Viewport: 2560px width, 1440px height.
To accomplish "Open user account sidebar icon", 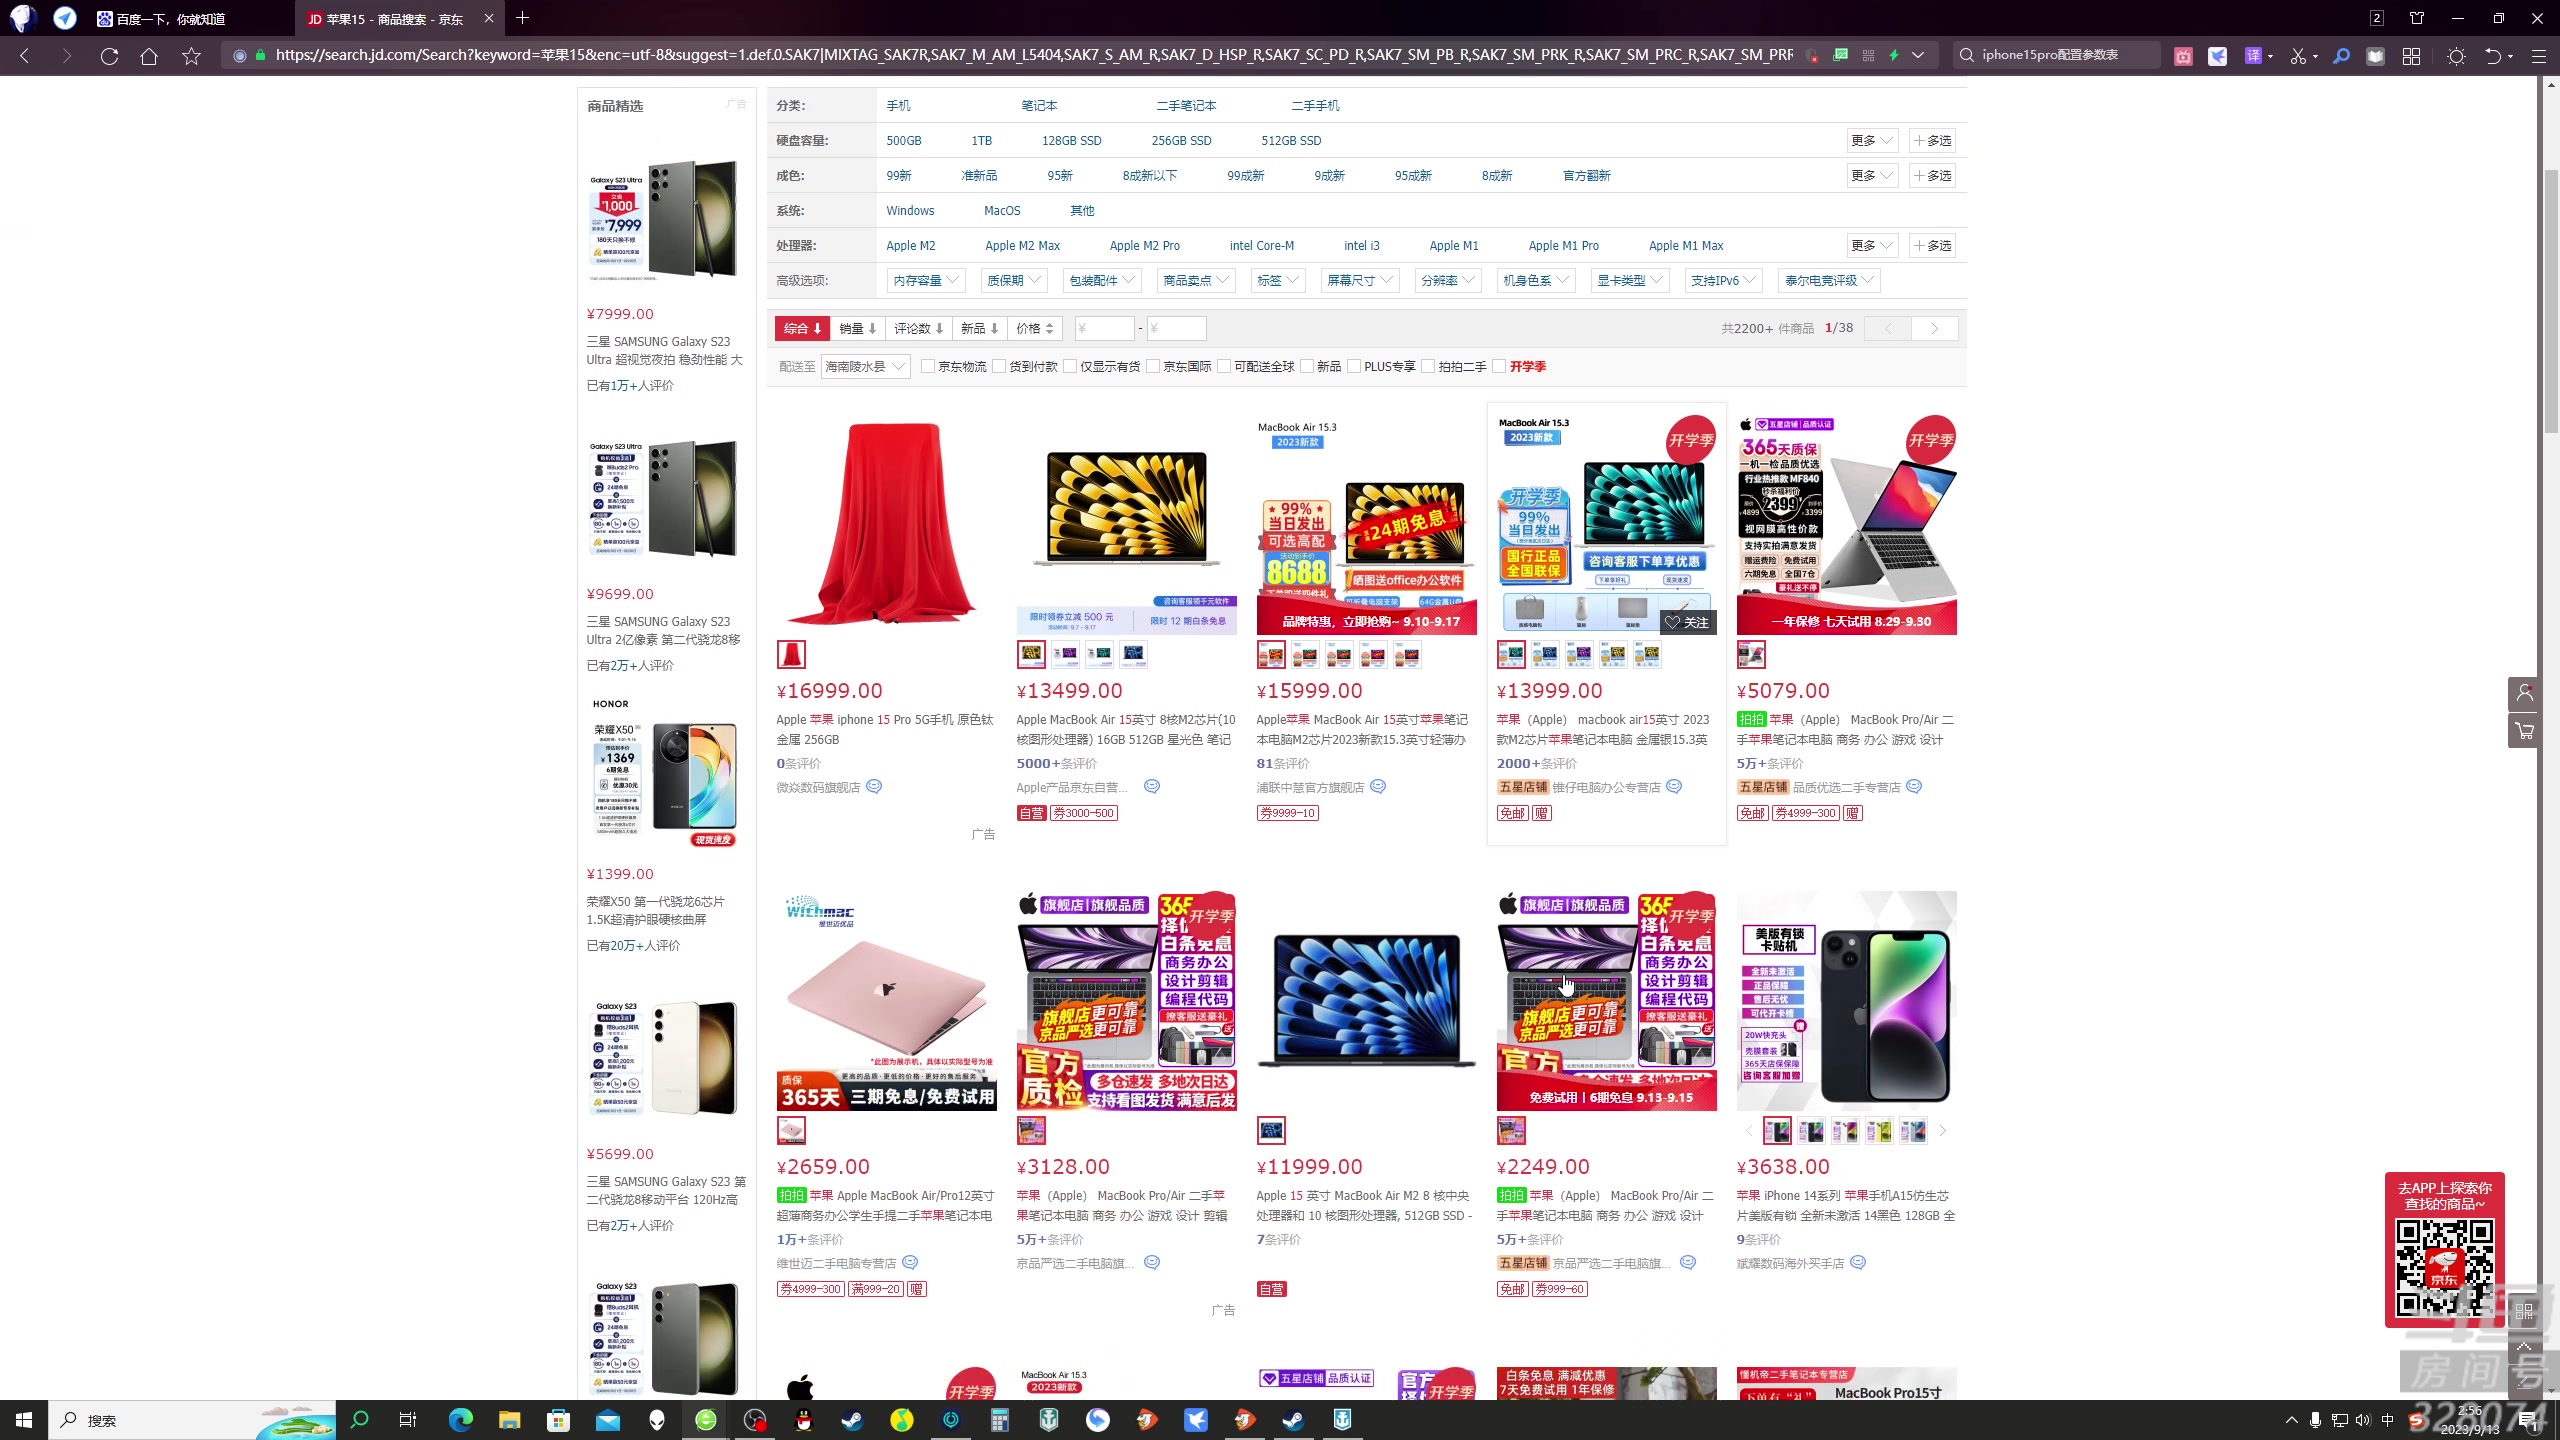I will point(2524,693).
